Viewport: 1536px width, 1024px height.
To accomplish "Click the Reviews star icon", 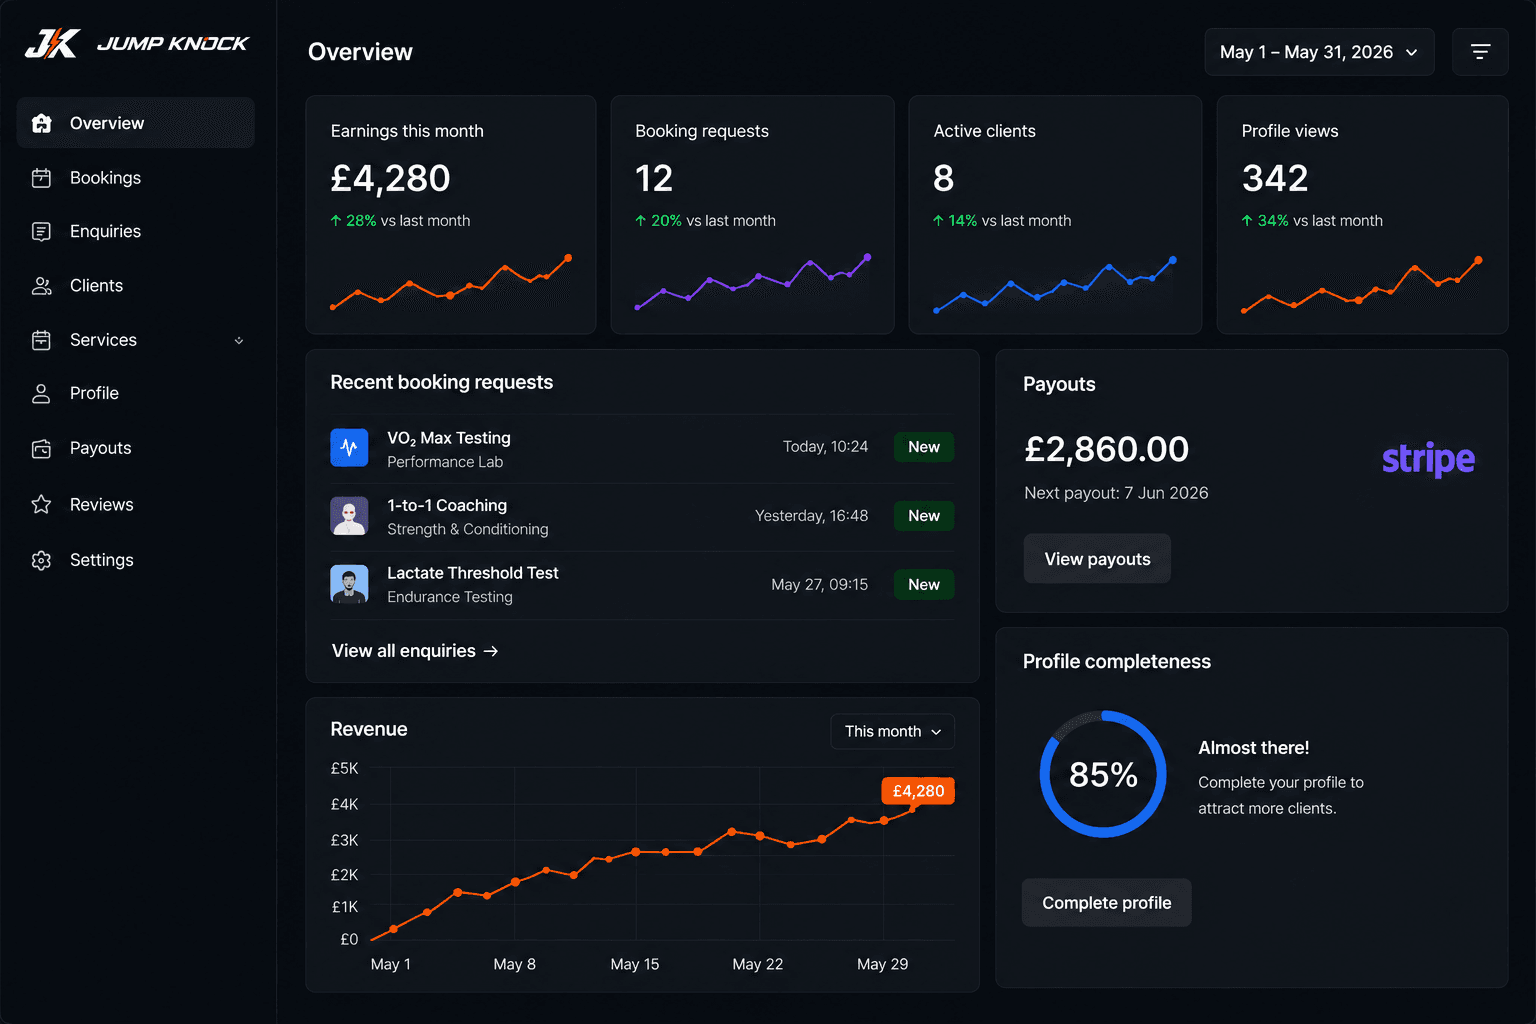I will click(41, 504).
